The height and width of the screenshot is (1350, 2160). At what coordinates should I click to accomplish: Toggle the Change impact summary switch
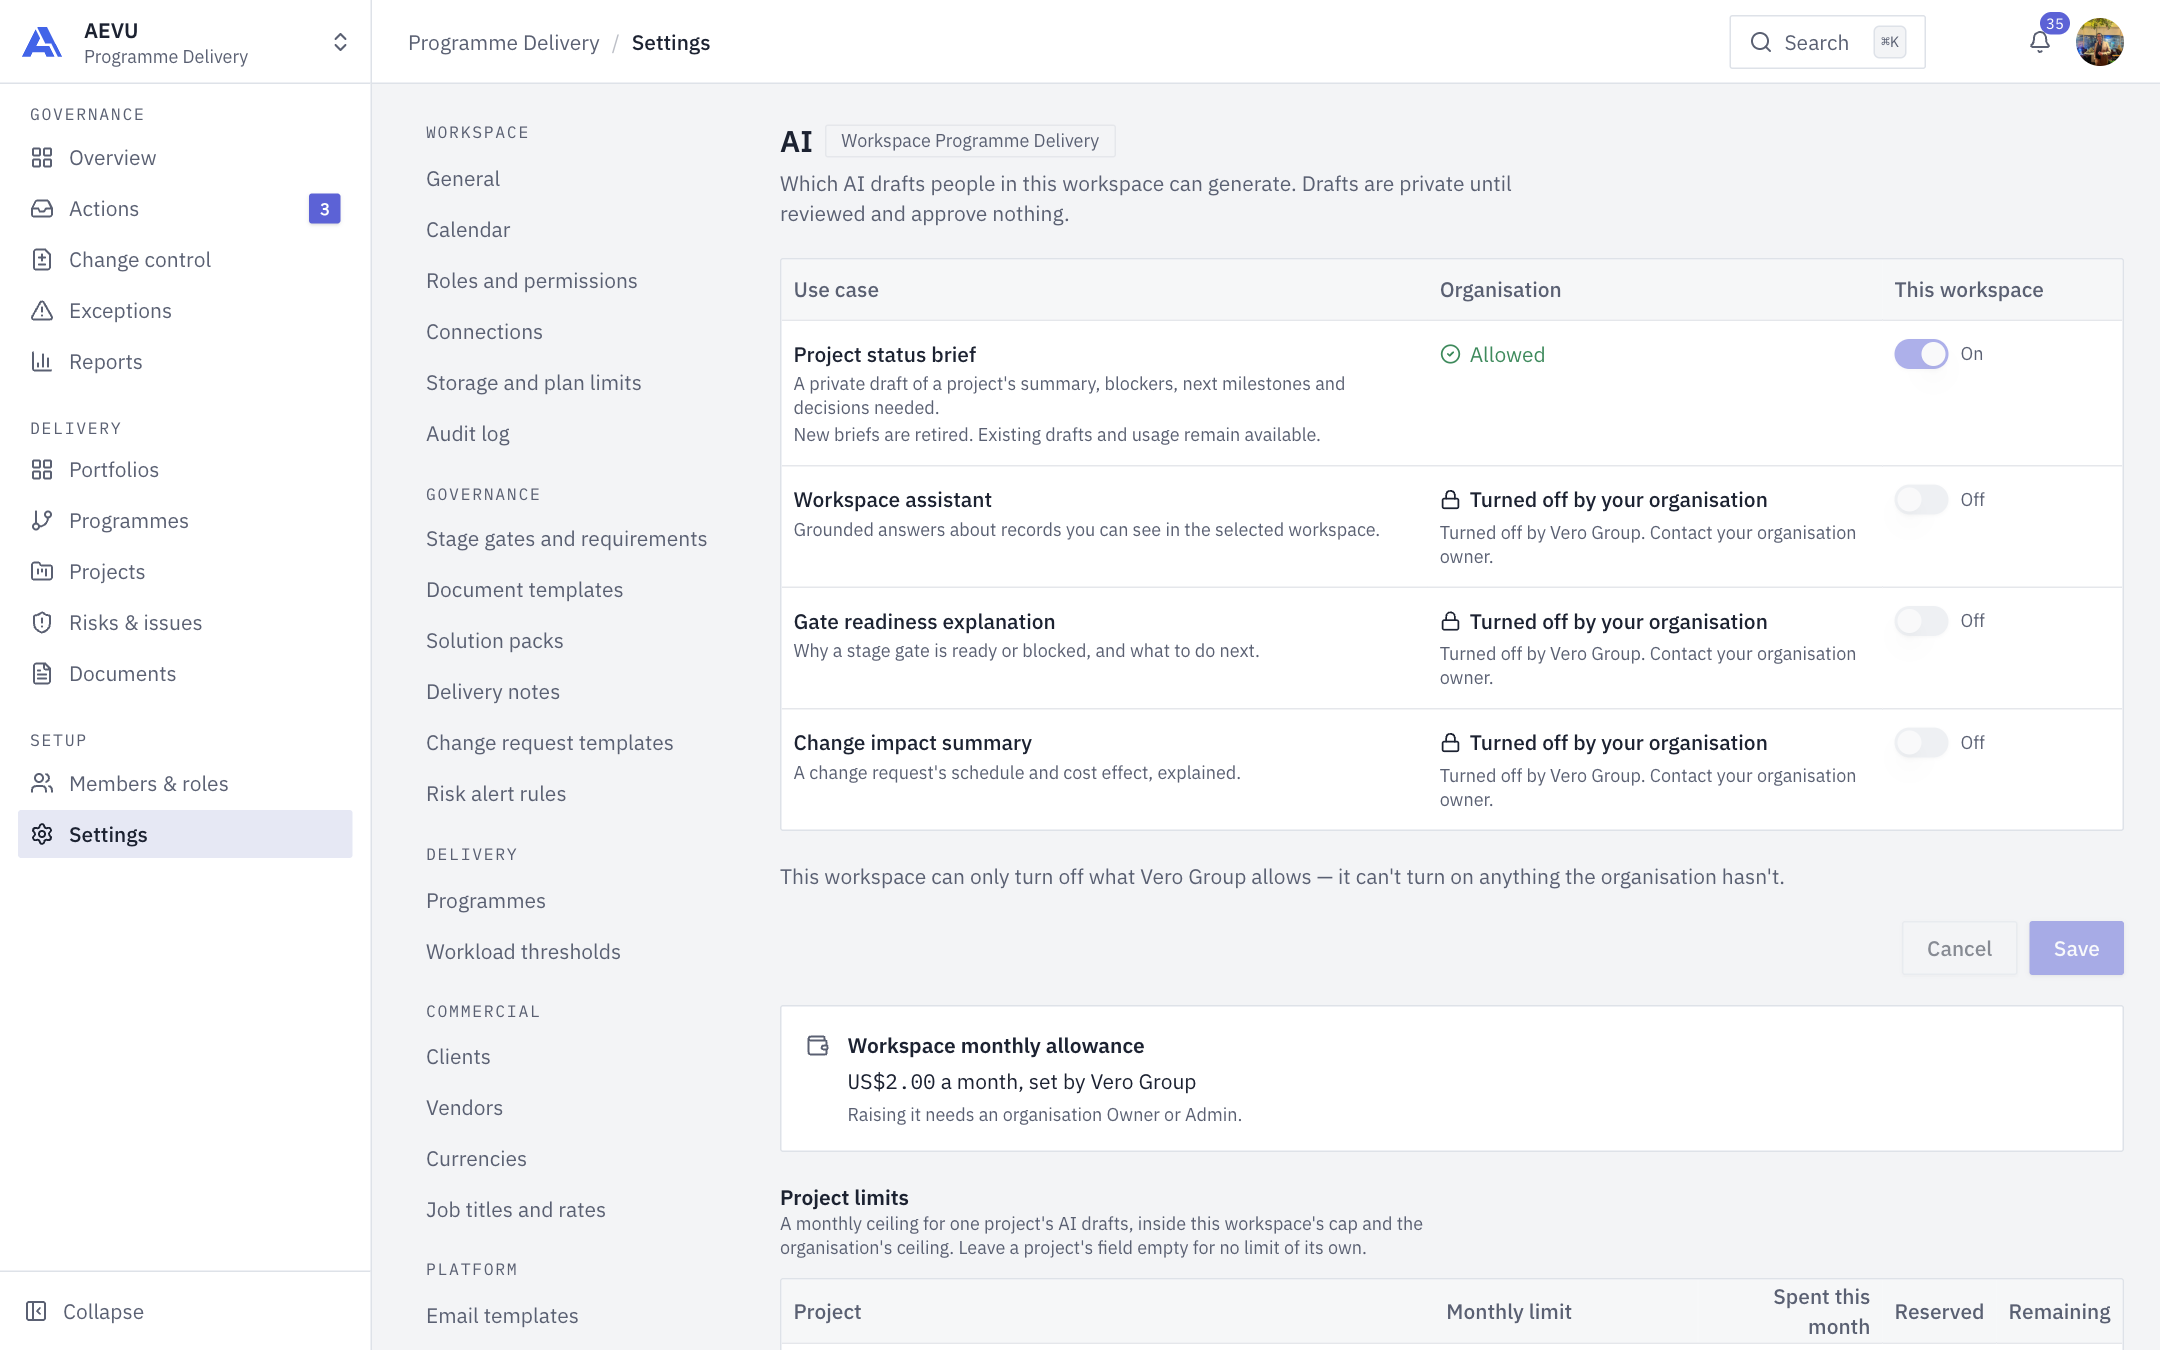1921,743
